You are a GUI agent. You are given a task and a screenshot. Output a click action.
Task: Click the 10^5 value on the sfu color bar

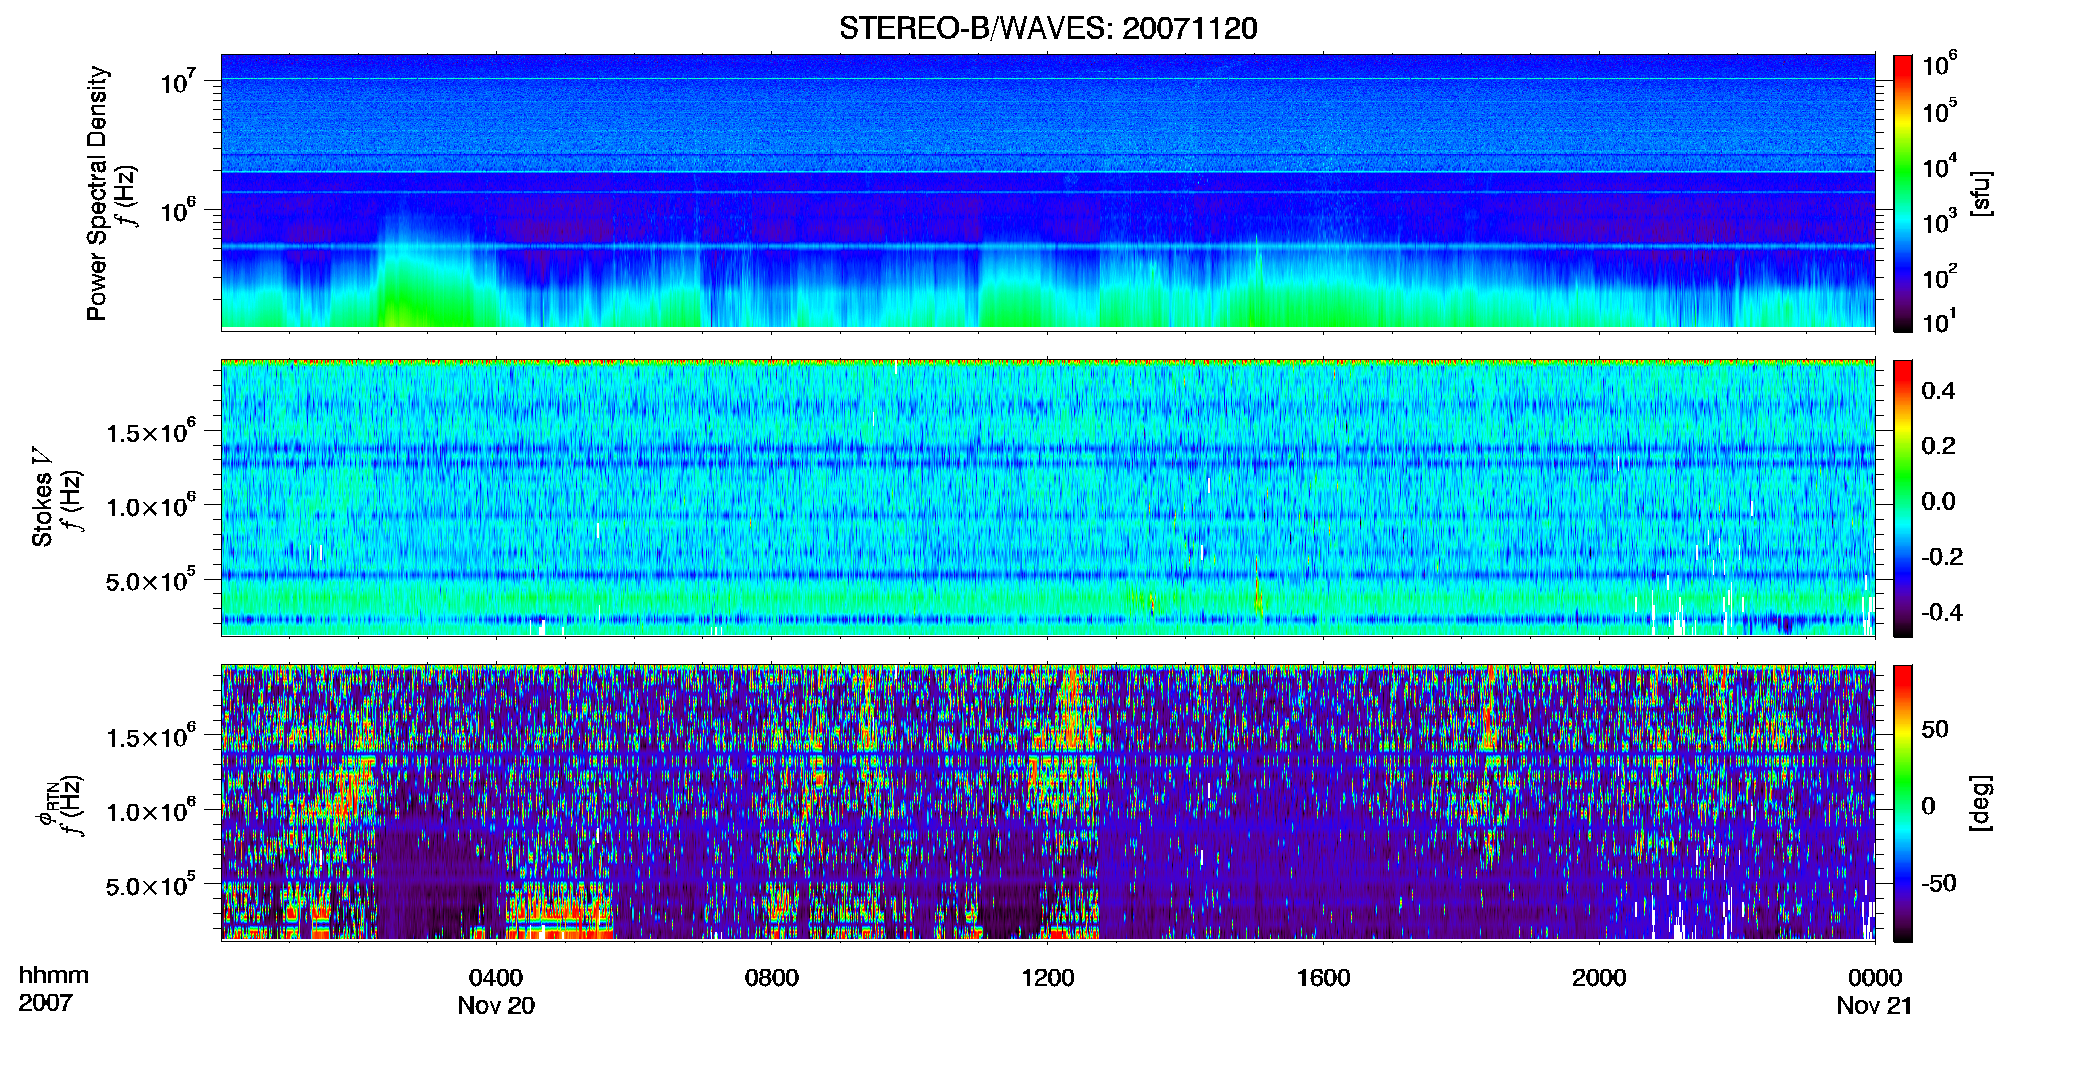coord(1940,110)
